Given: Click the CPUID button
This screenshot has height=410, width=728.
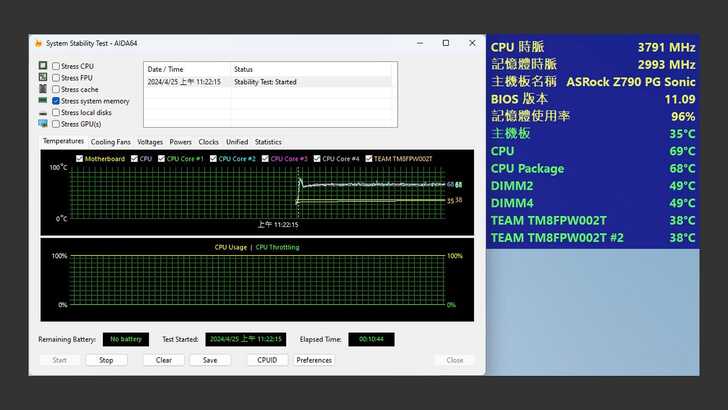Looking at the screenshot, I should coord(267,360).
